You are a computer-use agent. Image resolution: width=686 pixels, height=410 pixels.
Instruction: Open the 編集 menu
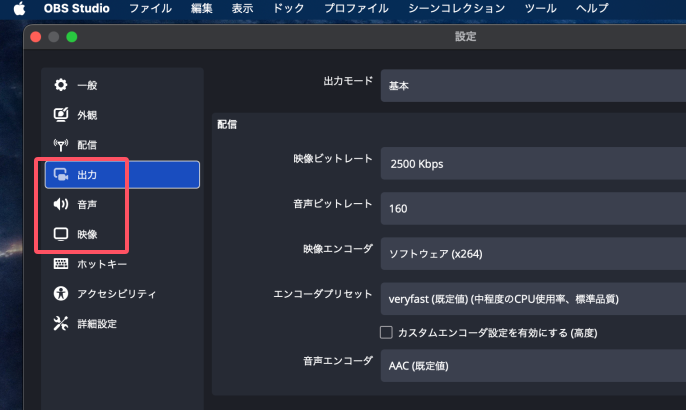tap(202, 8)
